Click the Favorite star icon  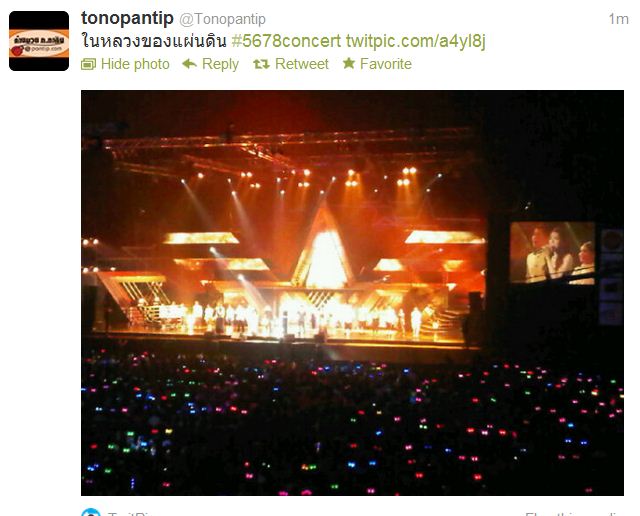(349, 63)
